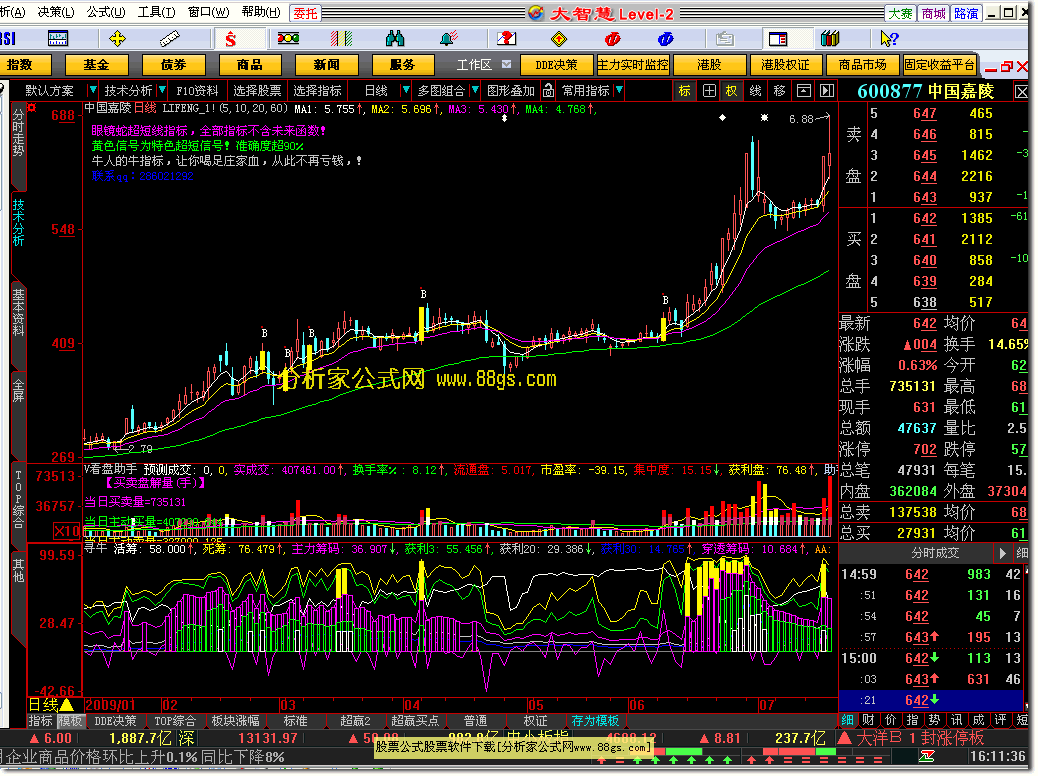
Task: Open the binoculars search icon
Action: [x=395, y=39]
